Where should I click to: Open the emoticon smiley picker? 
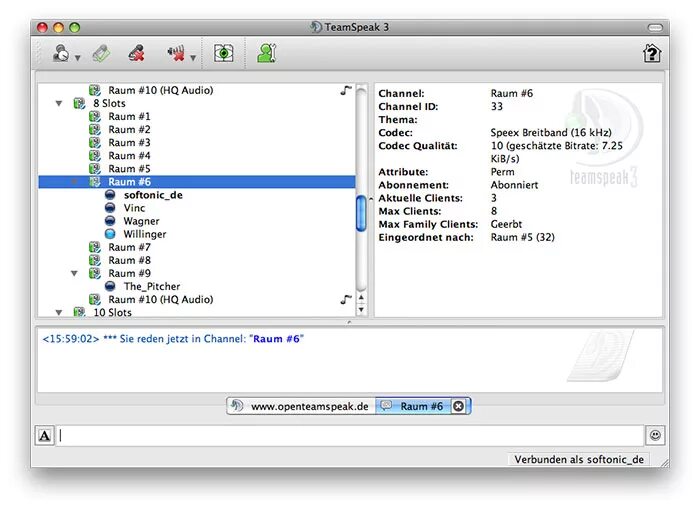[655, 435]
